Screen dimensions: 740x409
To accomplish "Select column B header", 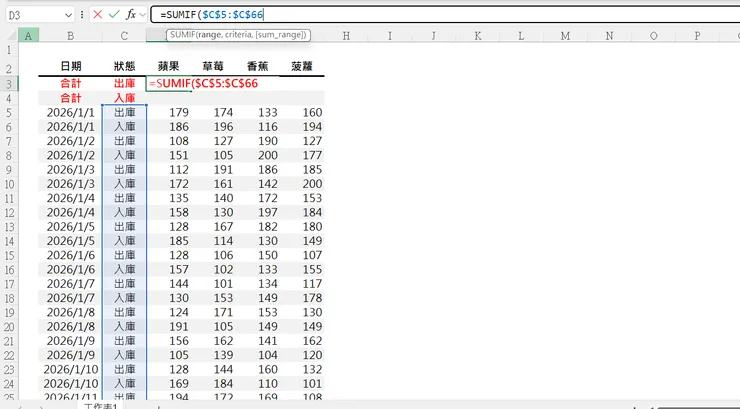I will pos(70,35).
